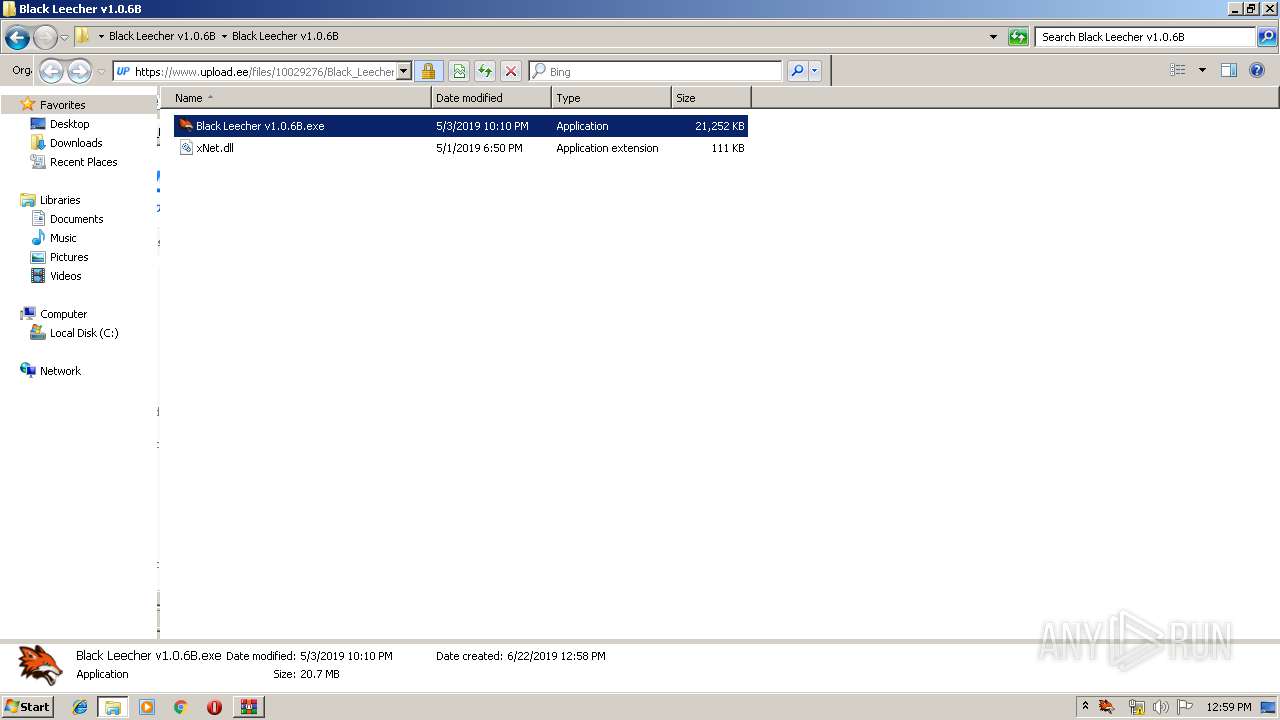Launch Opera from the taskbar

[x=214, y=707]
